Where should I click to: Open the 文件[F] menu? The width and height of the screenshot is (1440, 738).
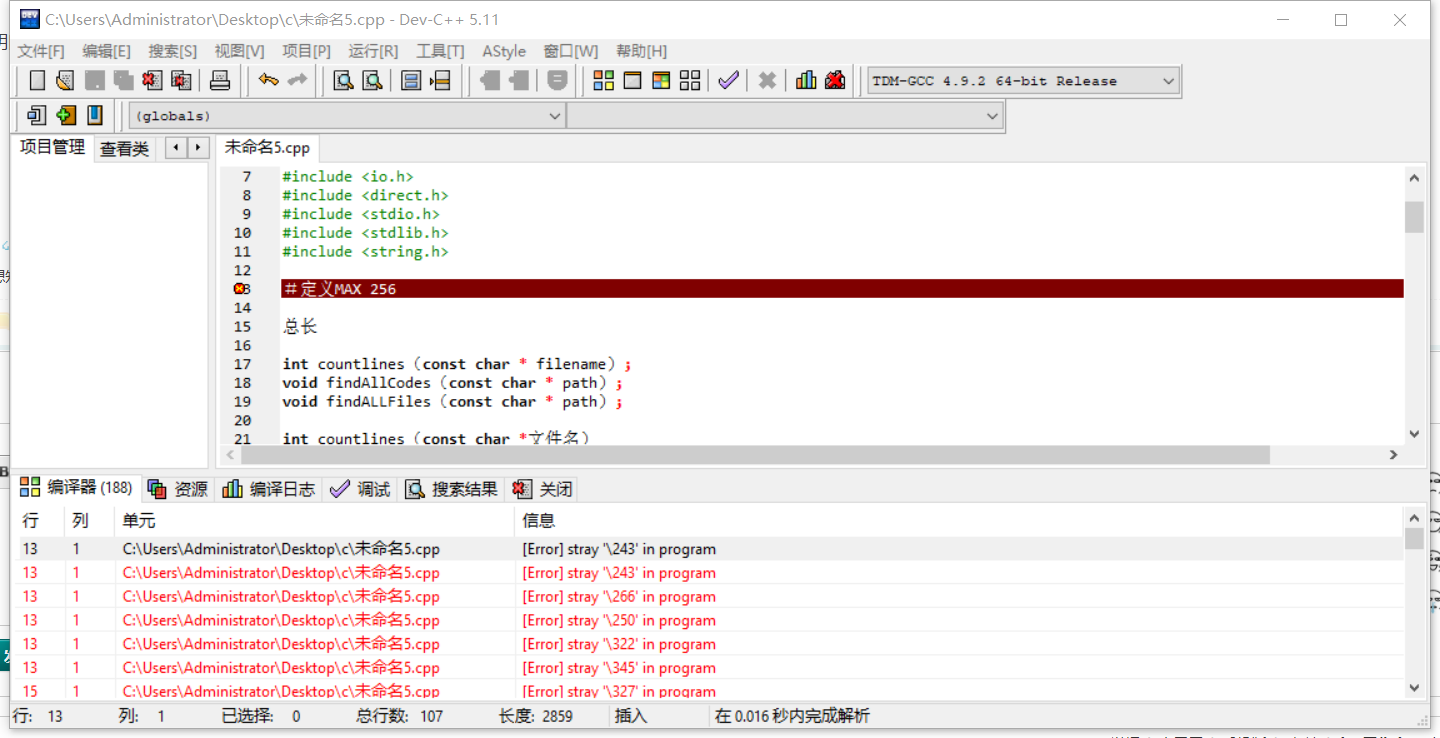41,51
